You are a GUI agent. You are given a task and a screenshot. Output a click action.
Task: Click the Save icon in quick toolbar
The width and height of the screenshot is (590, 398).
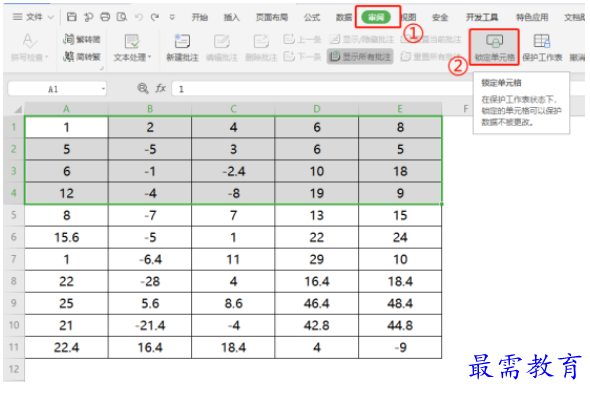(71, 17)
